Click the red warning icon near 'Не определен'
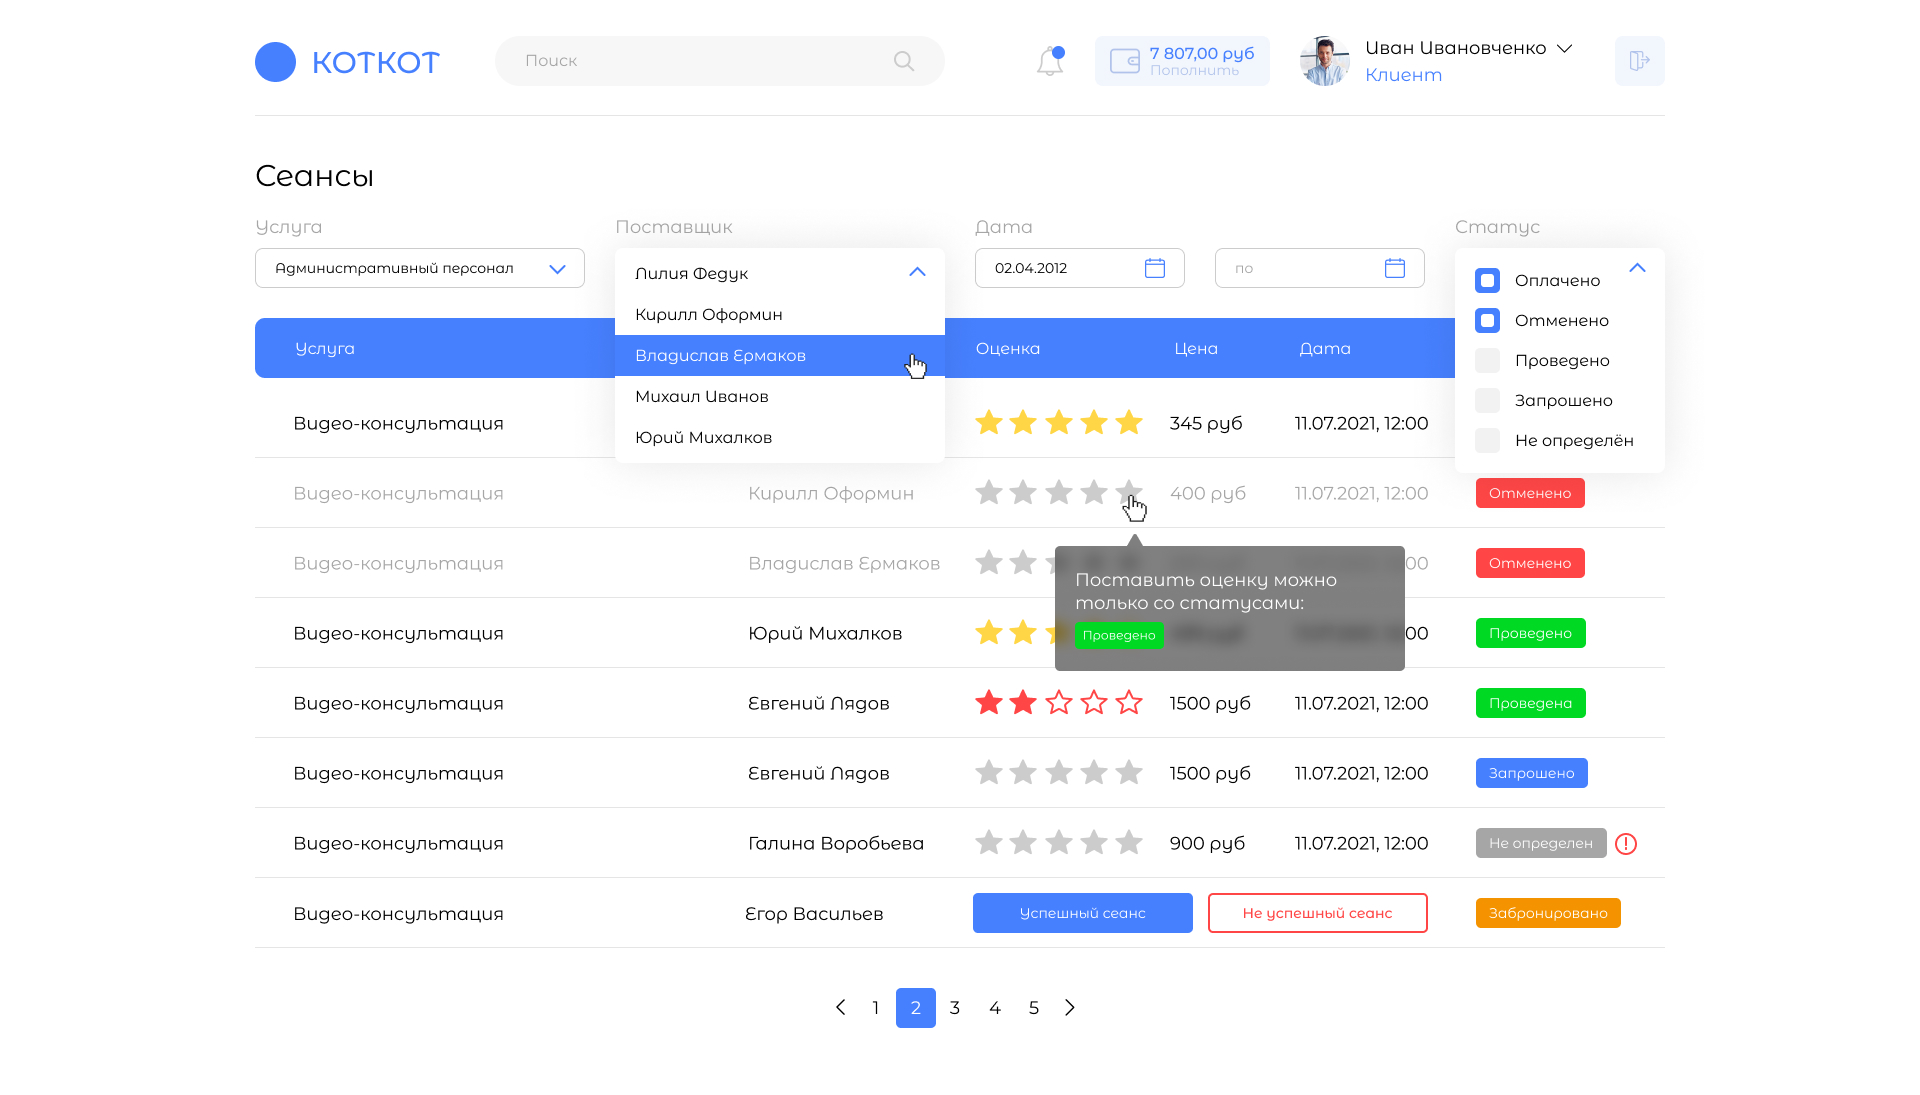 1626,843
